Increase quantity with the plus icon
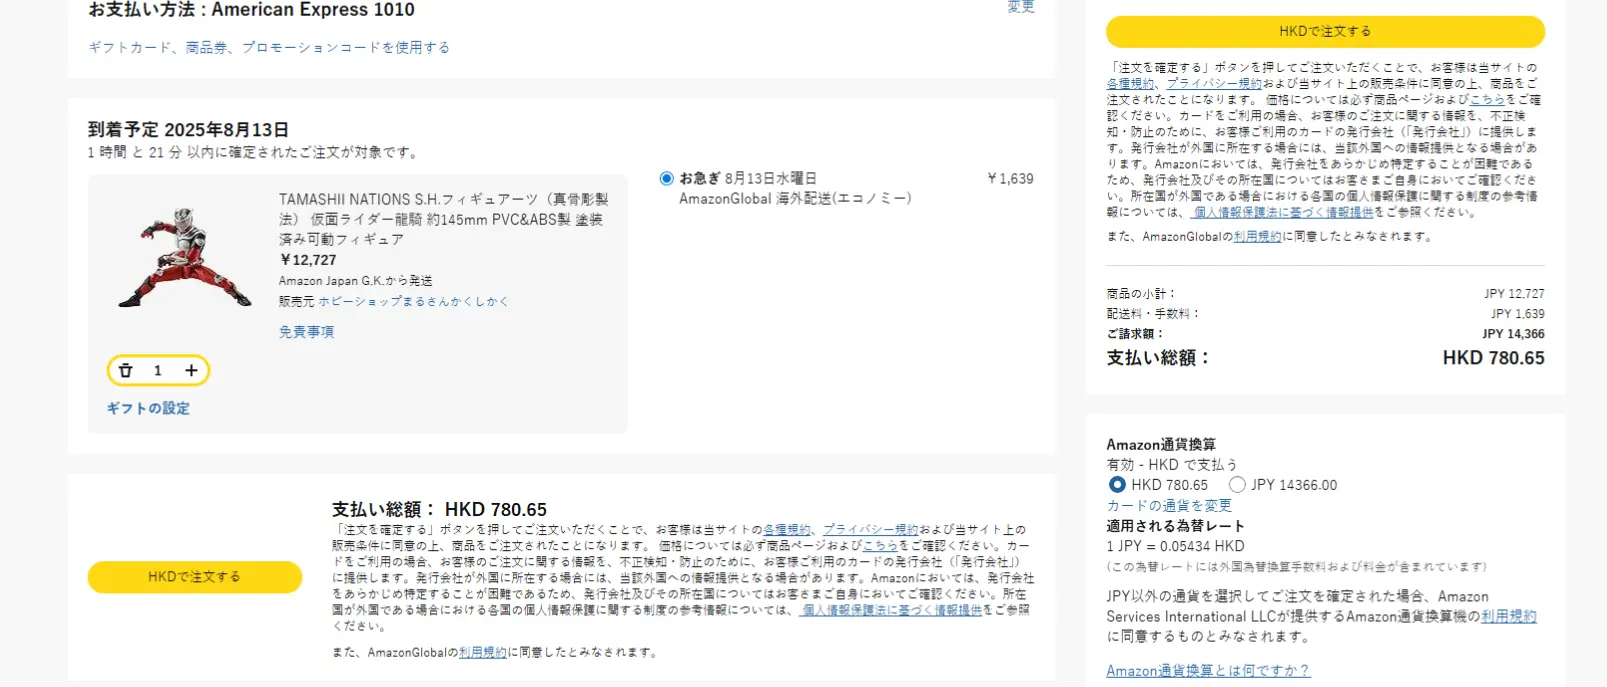The height and width of the screenshot is (687, 1607). (x=191, y=371)
